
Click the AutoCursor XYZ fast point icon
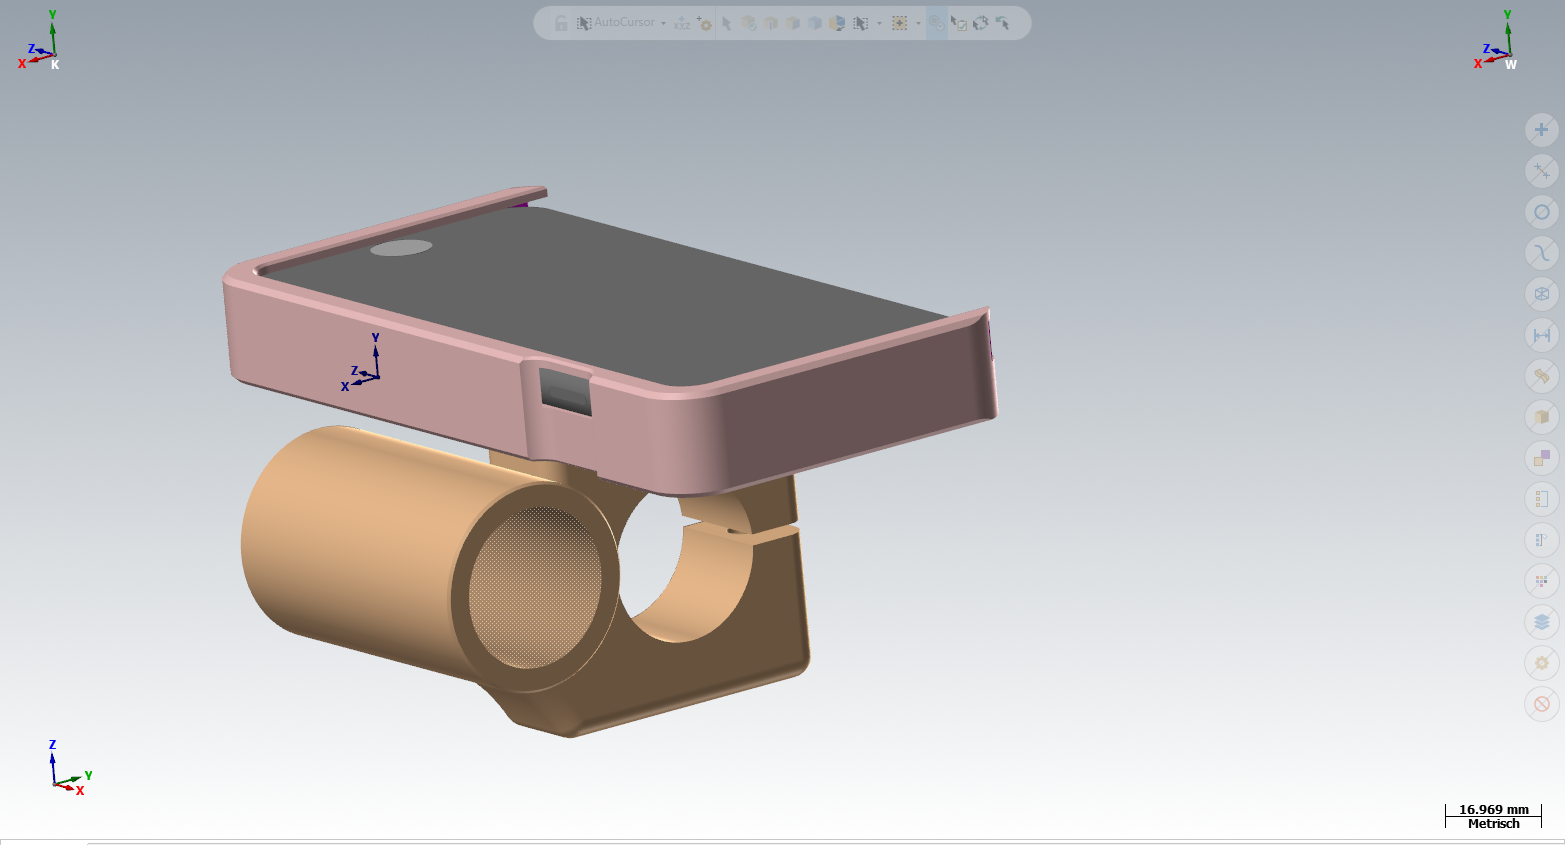[x=682, y=23]
